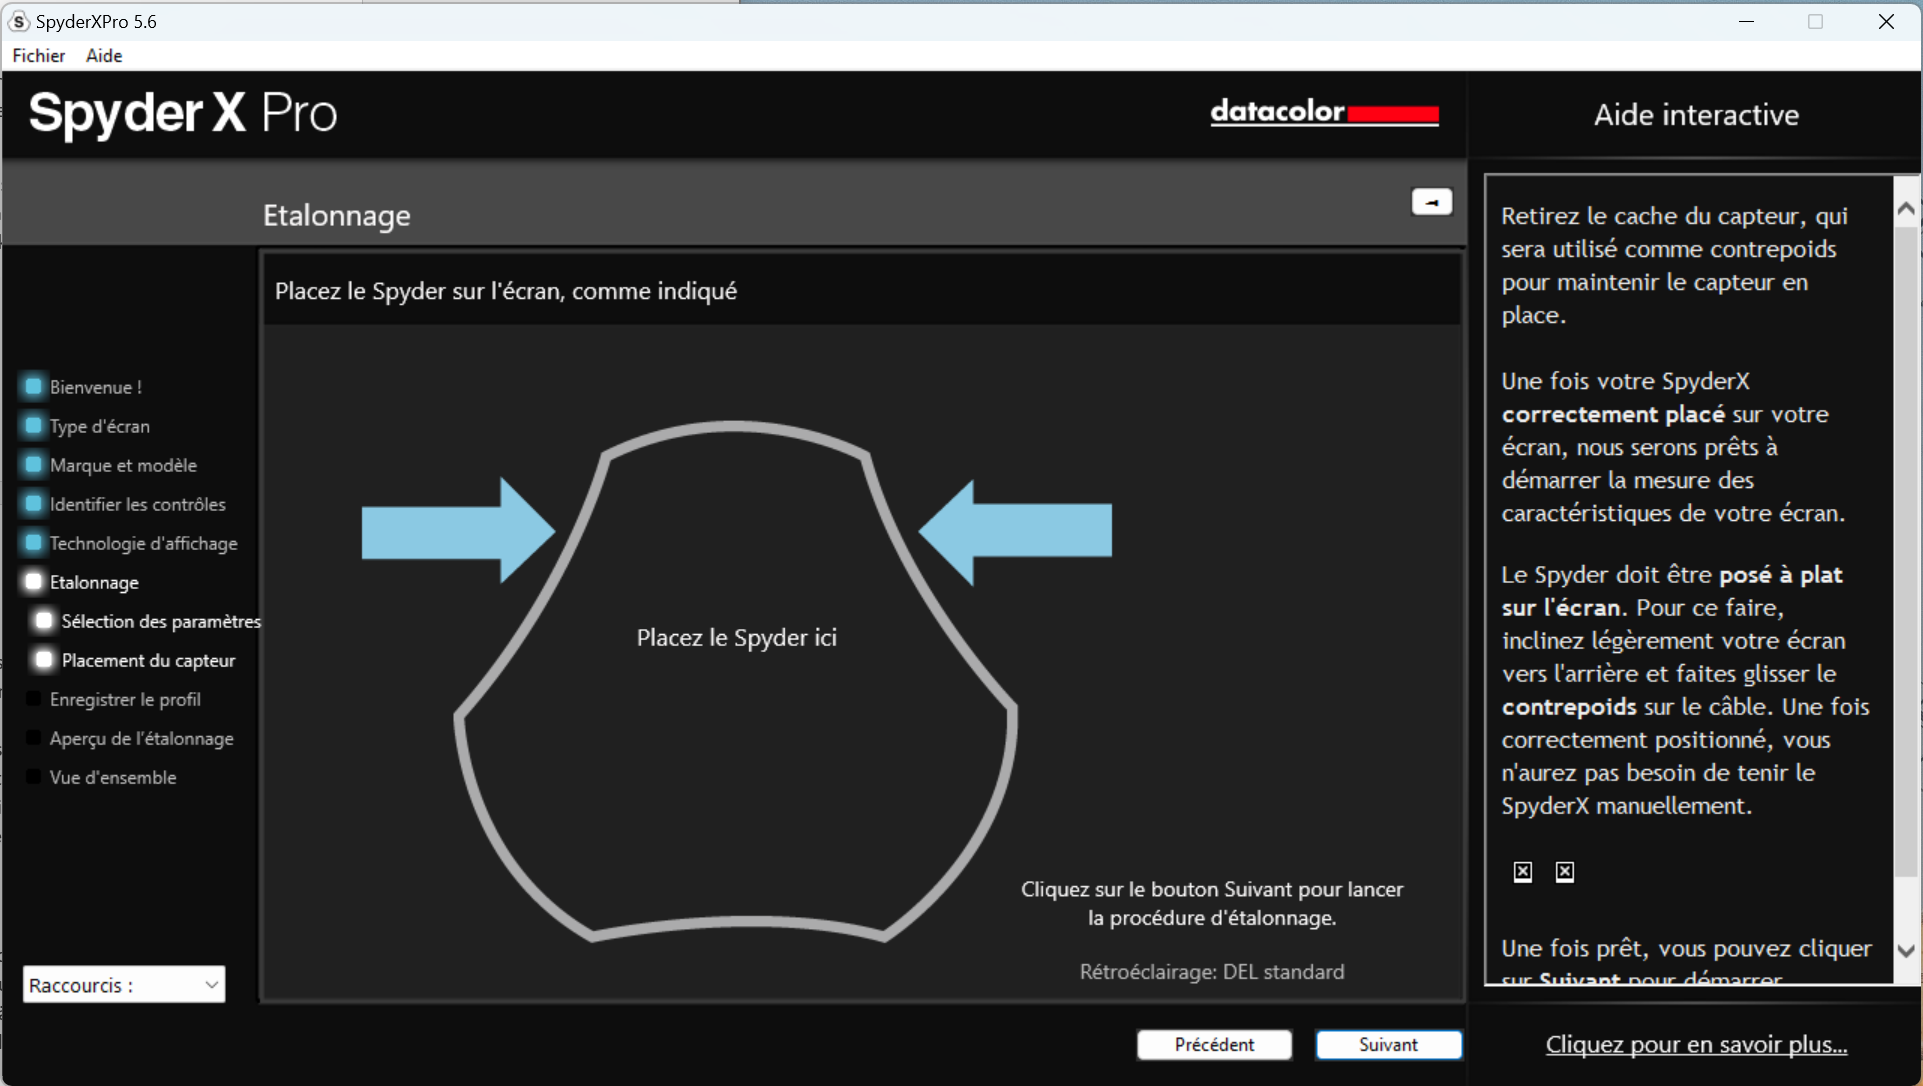Click the help panel vertical scrollbar thumb
The width and height of the screenshot is (1923, 1086).
click(x=1906, y=550)
